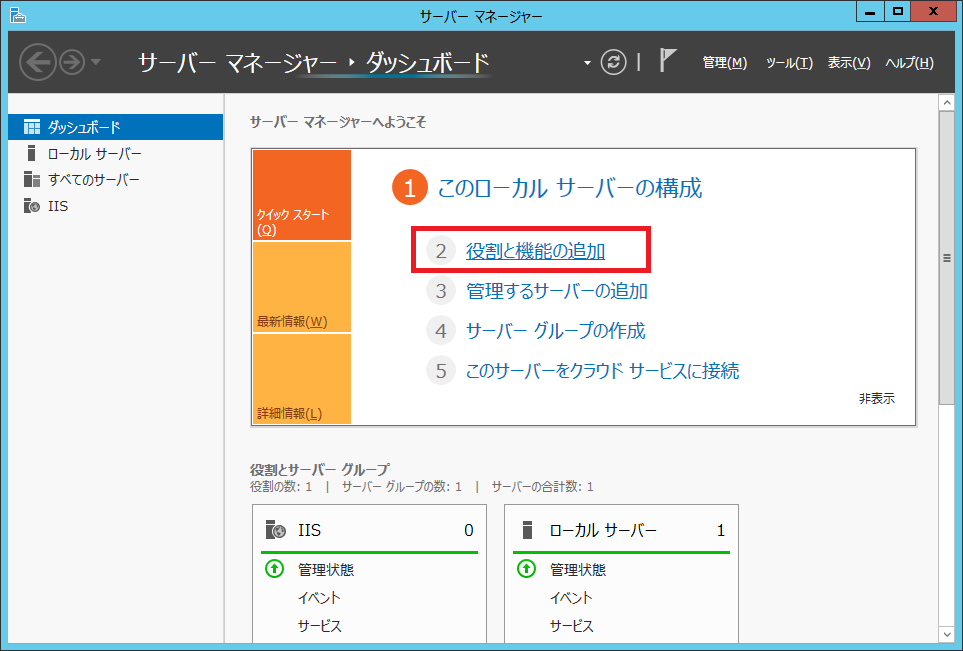The image size is (963, 651).
Task: Select すべてのサーバー in the sidebar
Action: 93,180
